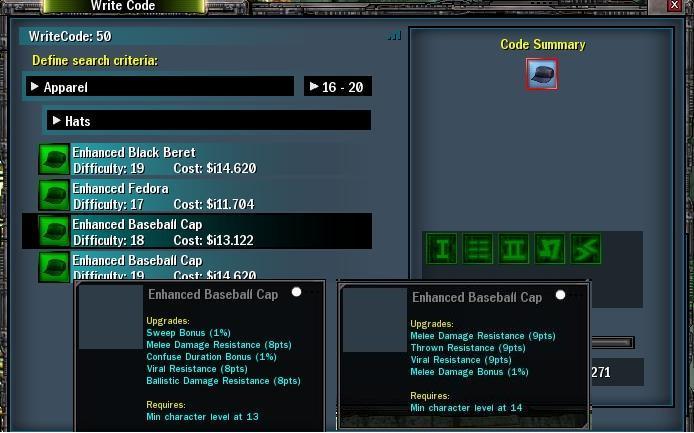Click the Enhanced Black Beret hat icon
This screenshot has height=433, width=694.
click(x=54, y=160)
